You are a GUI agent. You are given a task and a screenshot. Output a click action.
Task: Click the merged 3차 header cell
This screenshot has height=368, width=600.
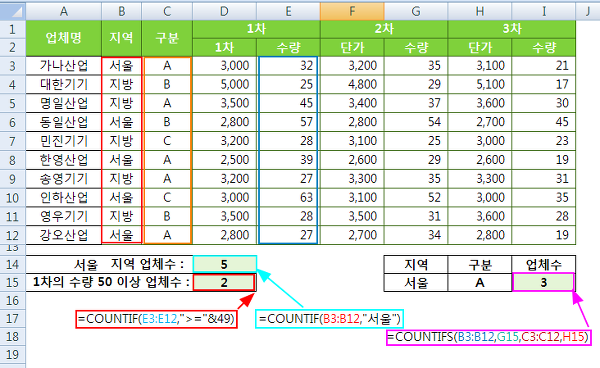coord(512,29)
